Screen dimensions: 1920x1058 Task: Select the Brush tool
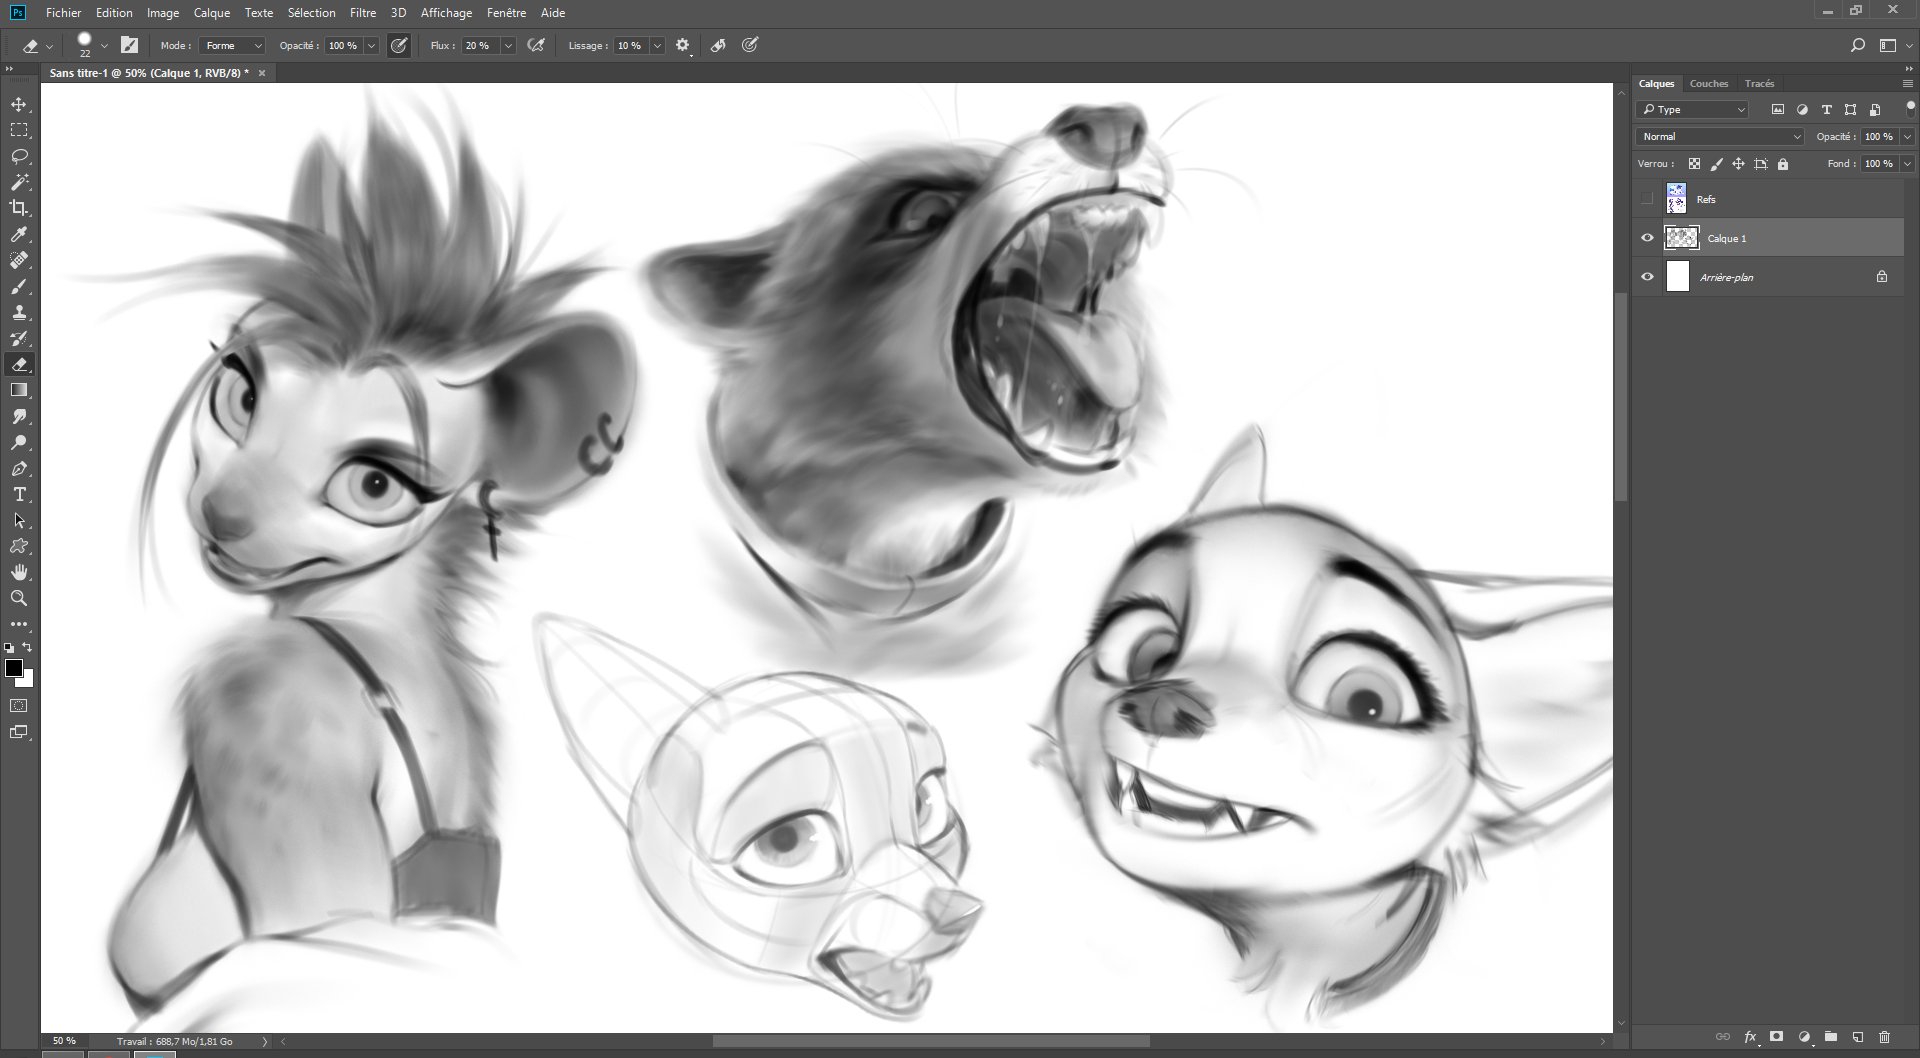click(19, 287)
